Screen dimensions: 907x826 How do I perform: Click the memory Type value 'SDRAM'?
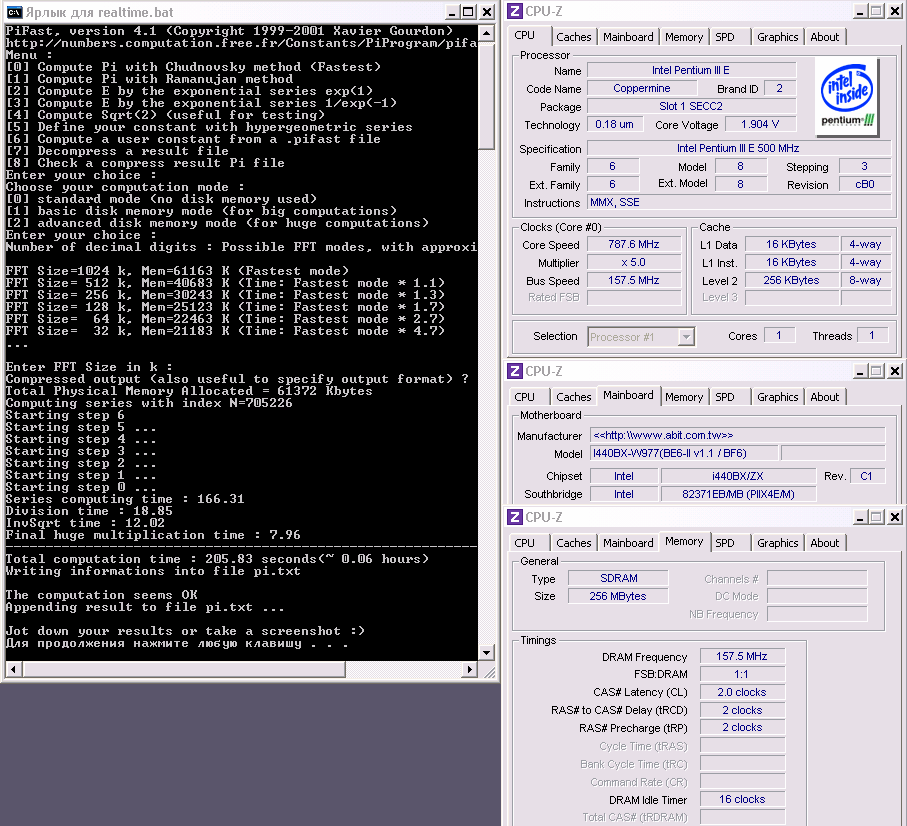[618, 578]
